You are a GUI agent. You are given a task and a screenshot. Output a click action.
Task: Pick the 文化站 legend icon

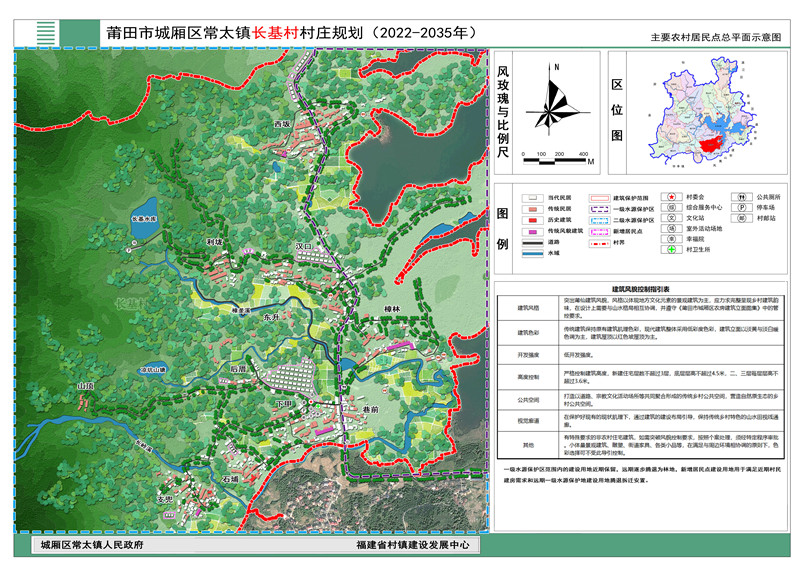672,219
